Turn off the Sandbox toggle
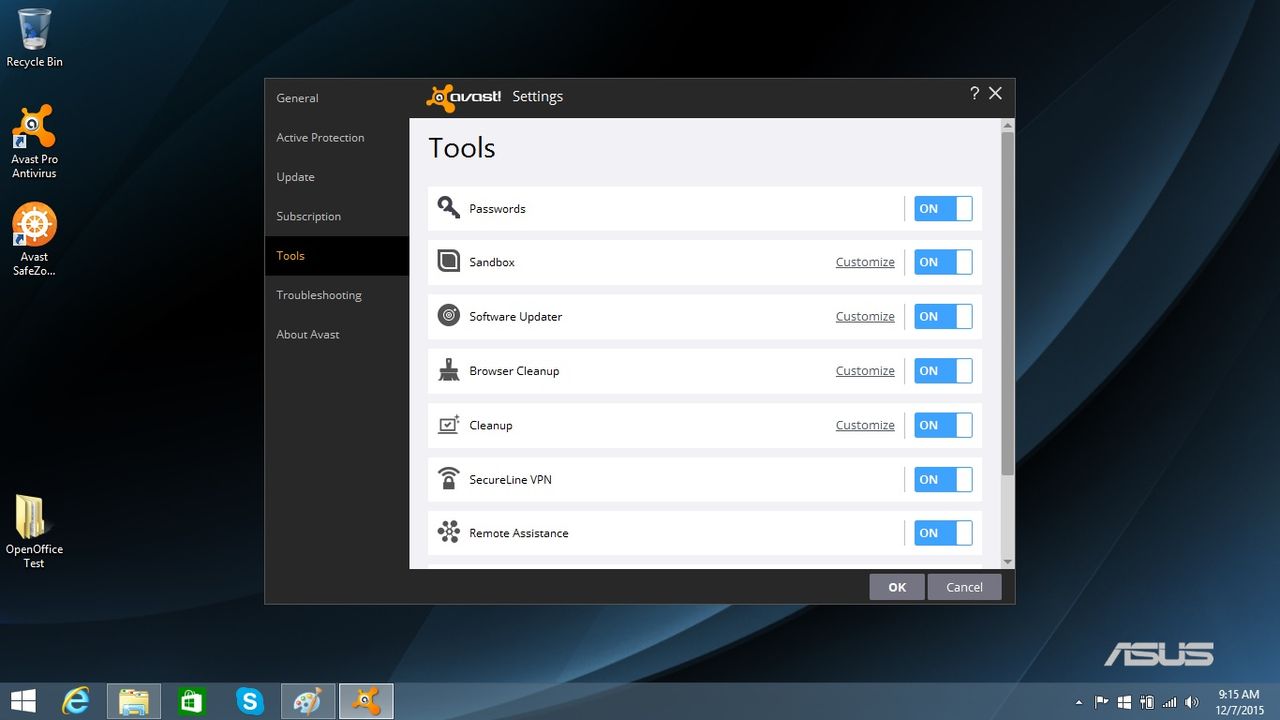1280x720 pixels. [943, 262]
